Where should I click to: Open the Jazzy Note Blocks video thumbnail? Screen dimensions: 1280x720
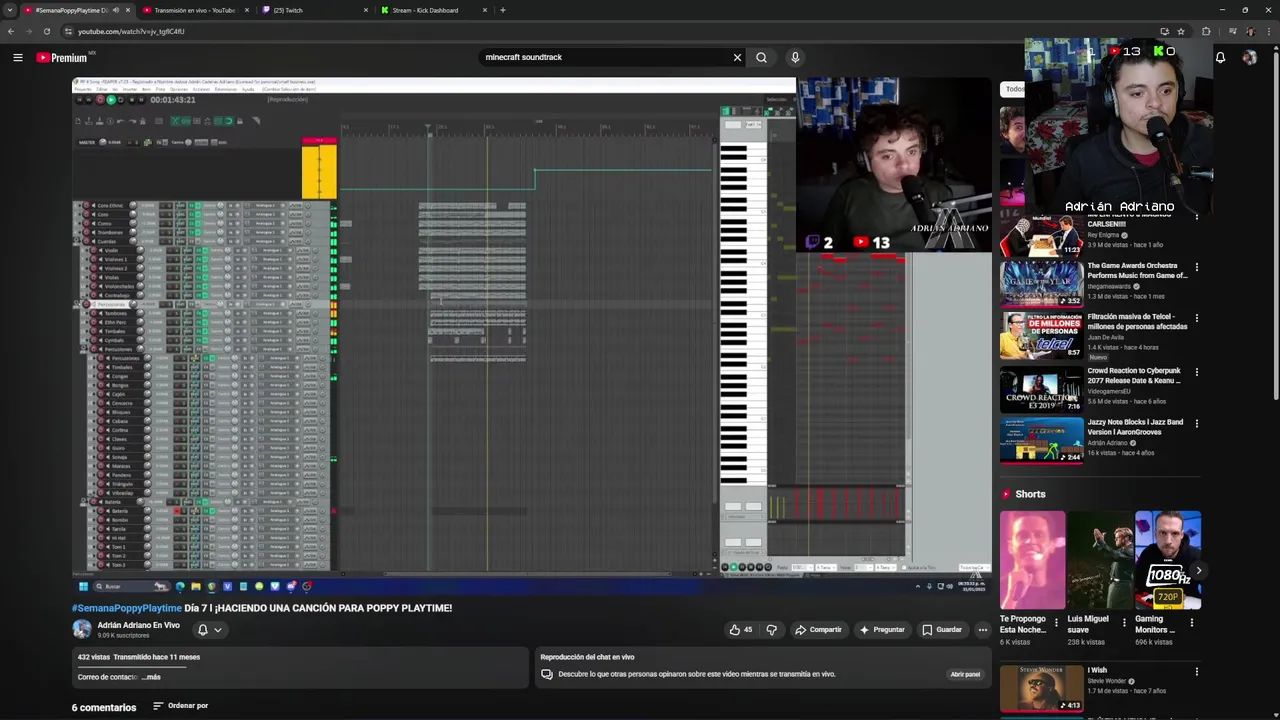coord(1042,440)
